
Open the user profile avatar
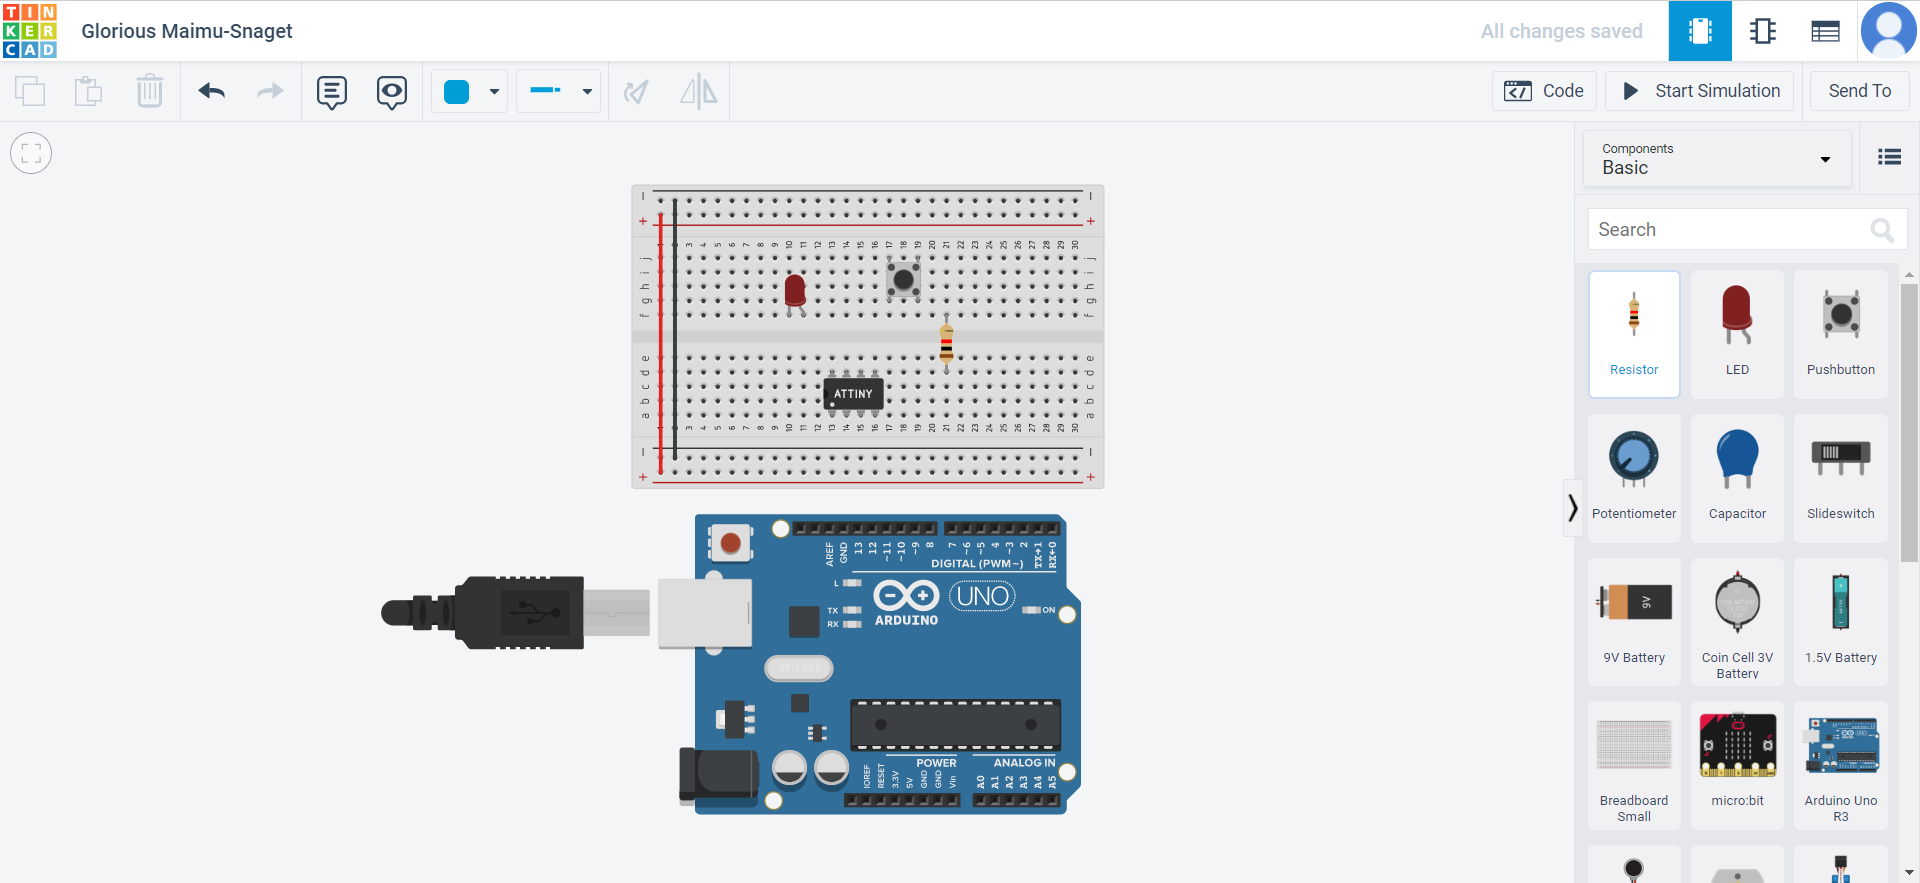[x=1888, y=31]
